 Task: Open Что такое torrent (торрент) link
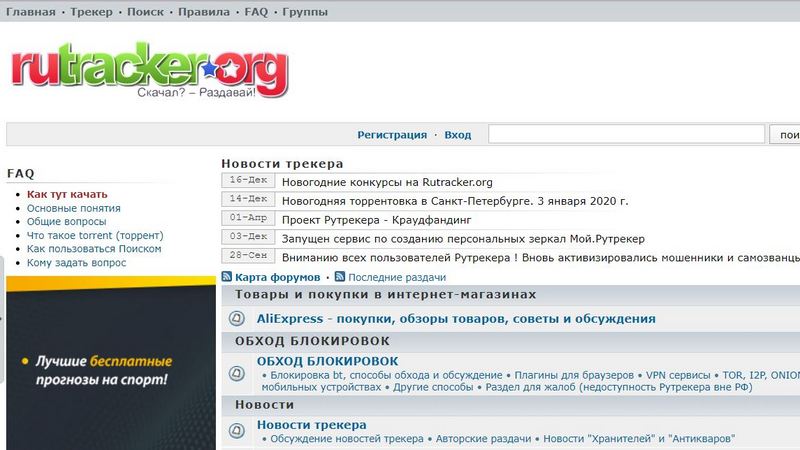tap(95, 235)
